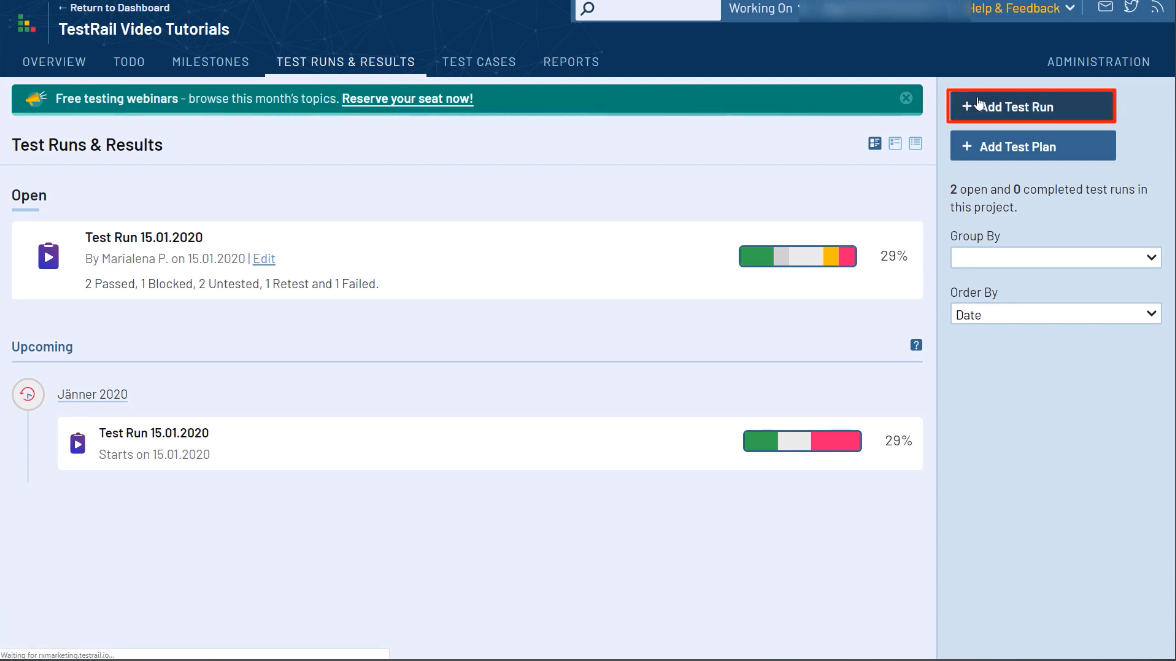
Task: Click the search magnifier icon
Action: 588,9
